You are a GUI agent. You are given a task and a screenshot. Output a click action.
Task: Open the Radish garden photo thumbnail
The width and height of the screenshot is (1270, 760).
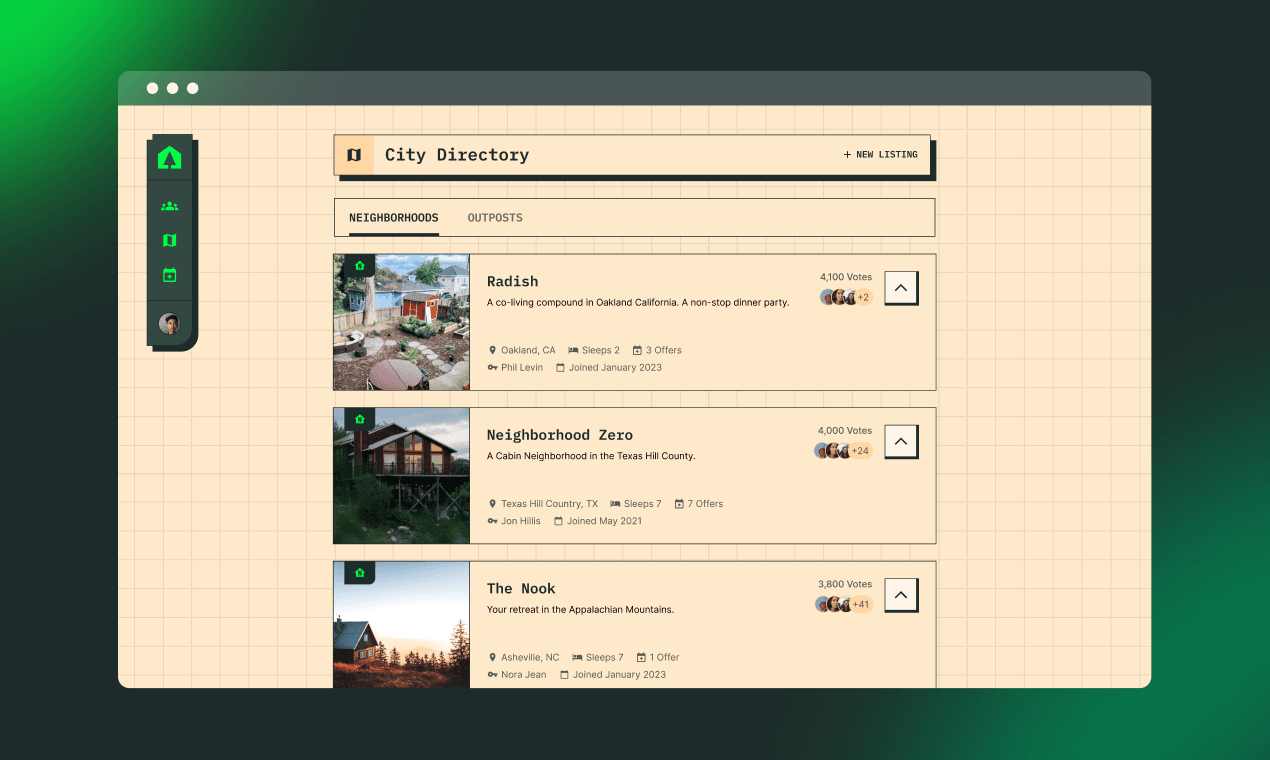(402, 322)
